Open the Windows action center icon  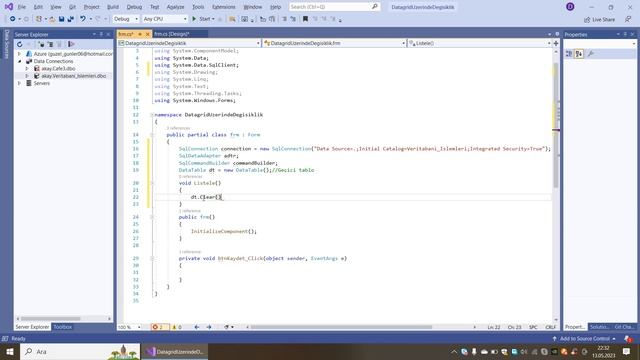point(627,351)
